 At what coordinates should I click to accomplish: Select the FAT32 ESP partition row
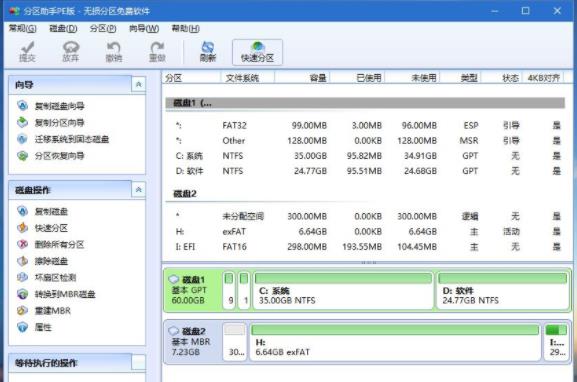click(365, 125)
